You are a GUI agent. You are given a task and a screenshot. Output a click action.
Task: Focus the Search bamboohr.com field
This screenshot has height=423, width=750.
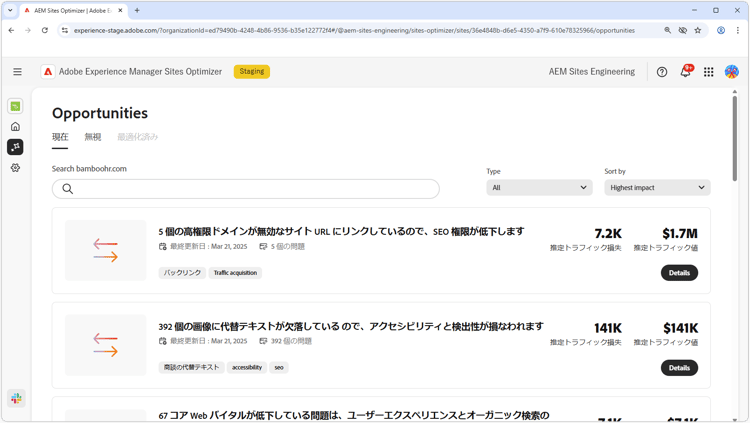click(245, 189)
